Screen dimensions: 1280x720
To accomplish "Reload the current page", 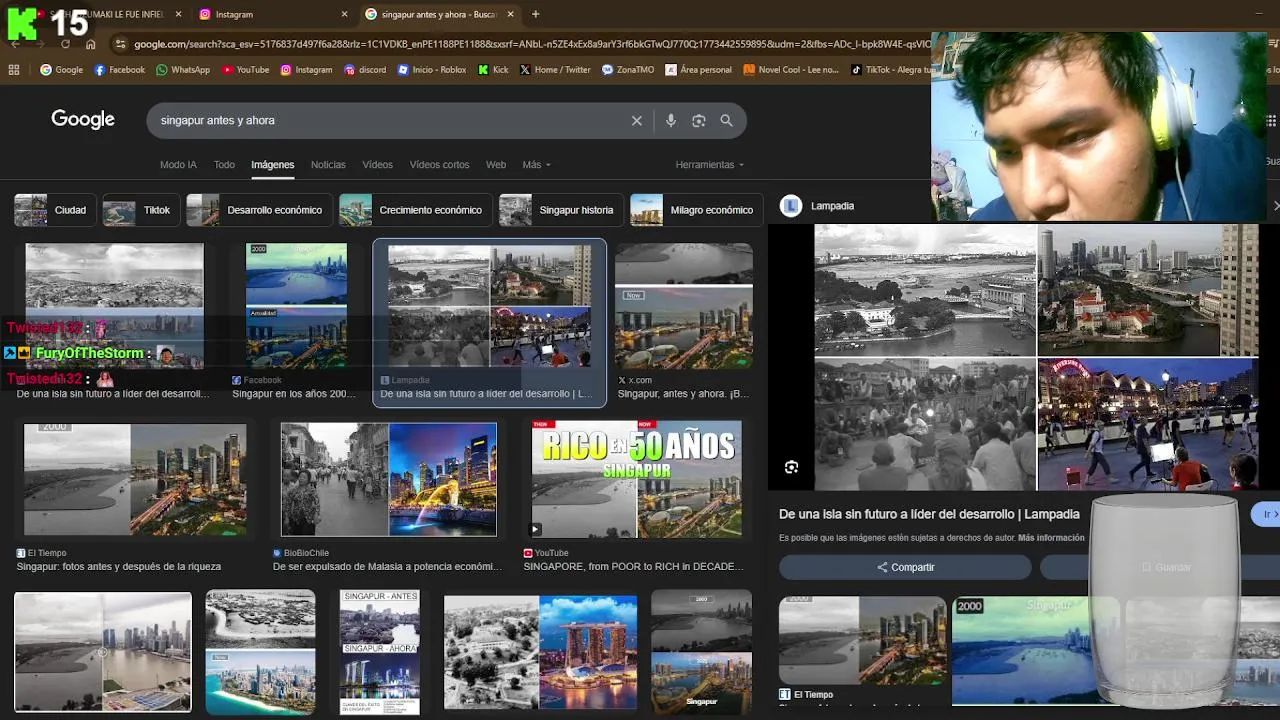I will click(x=65, y=44).
